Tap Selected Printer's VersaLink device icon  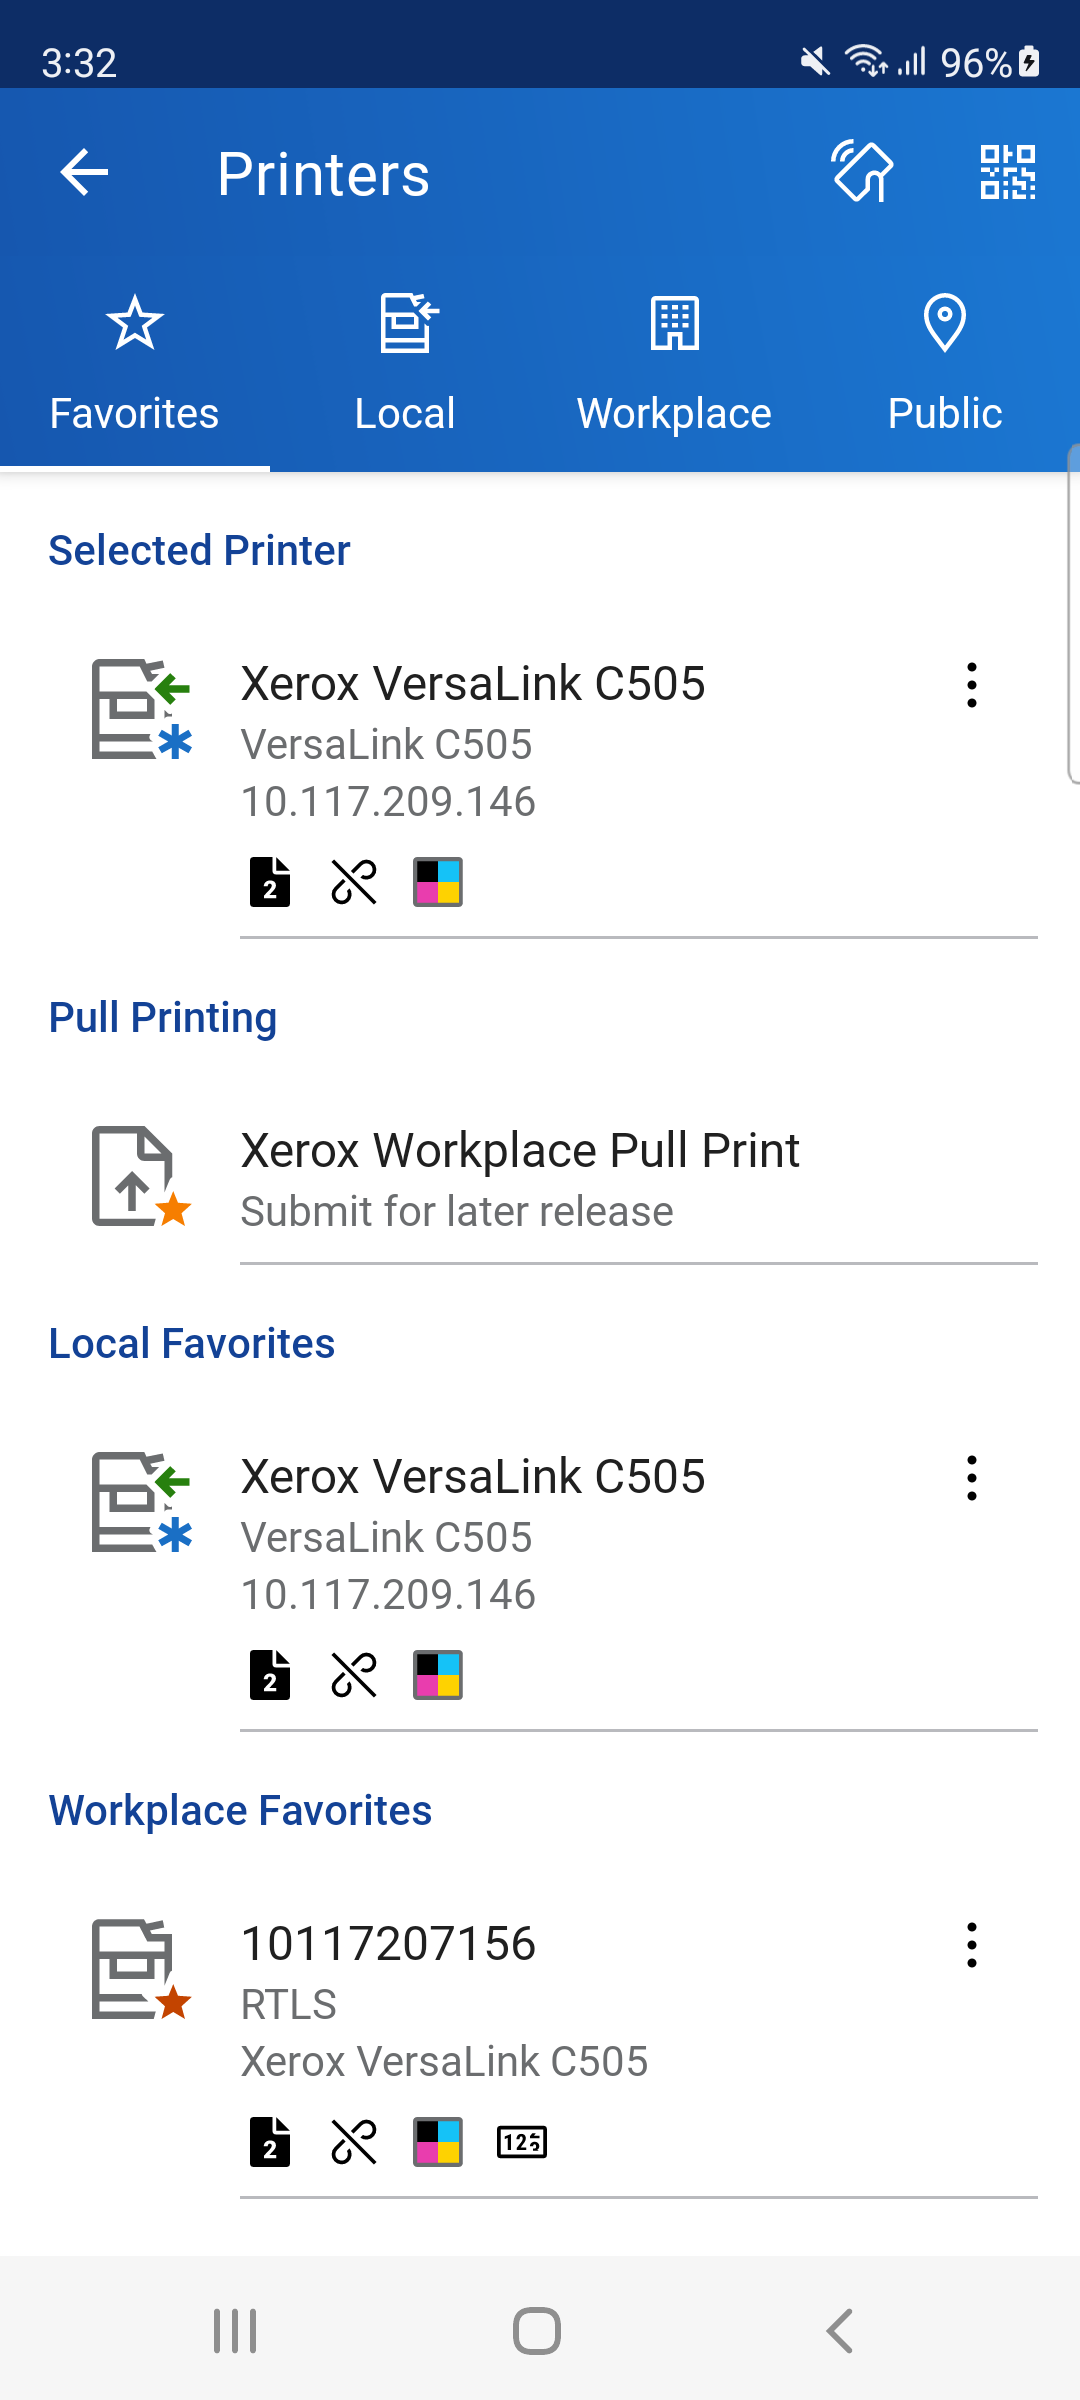(x=141, y=709)
